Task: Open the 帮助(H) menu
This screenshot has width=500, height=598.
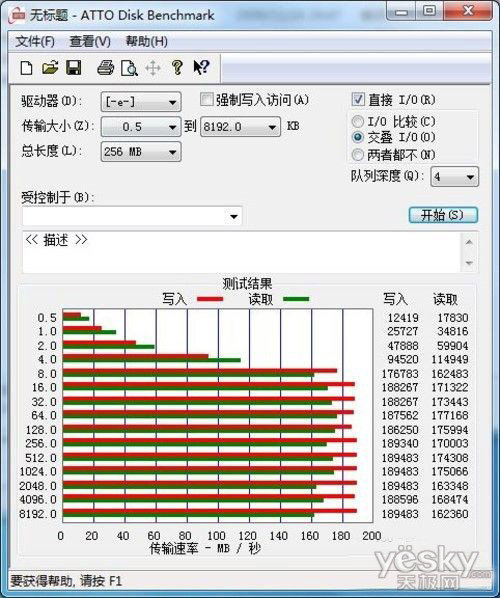Action: [x=147, y=42]
